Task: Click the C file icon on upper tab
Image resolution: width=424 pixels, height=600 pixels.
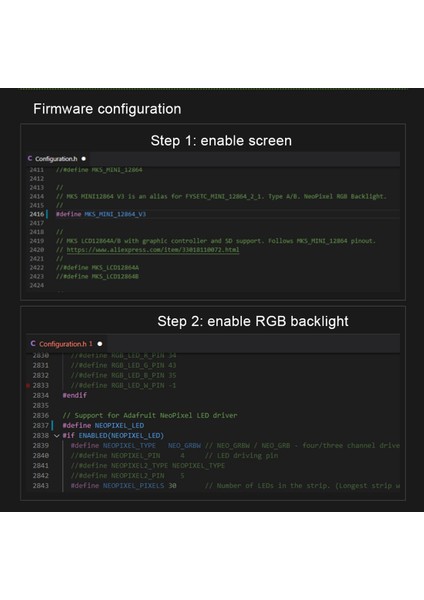Action: 30,158
